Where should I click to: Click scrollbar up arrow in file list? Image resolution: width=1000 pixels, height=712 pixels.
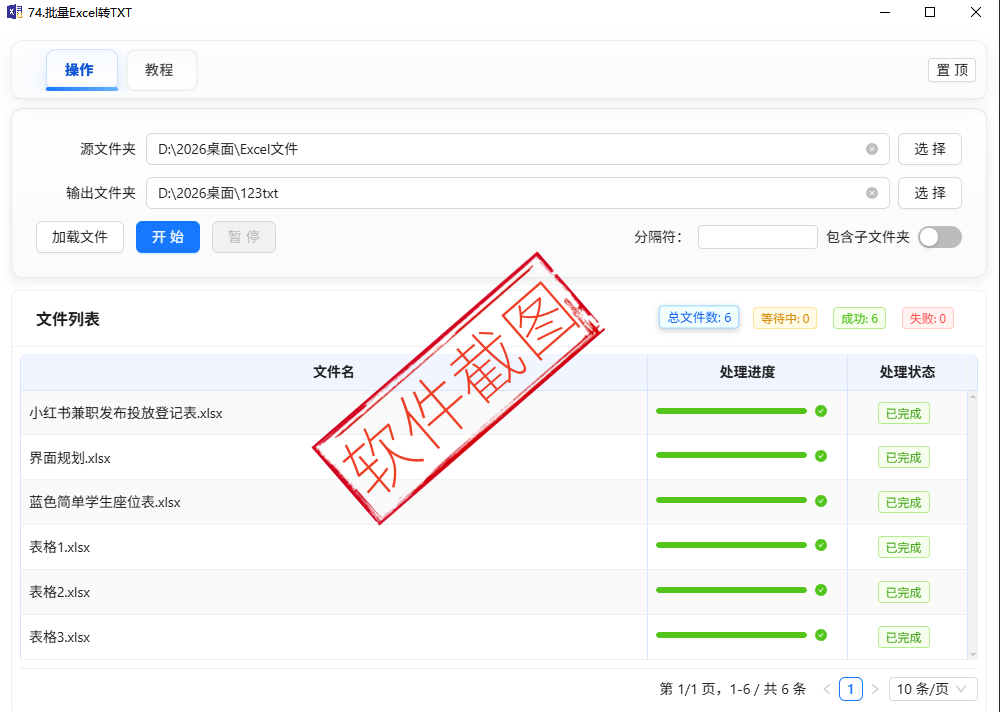[x=972, y=397]
